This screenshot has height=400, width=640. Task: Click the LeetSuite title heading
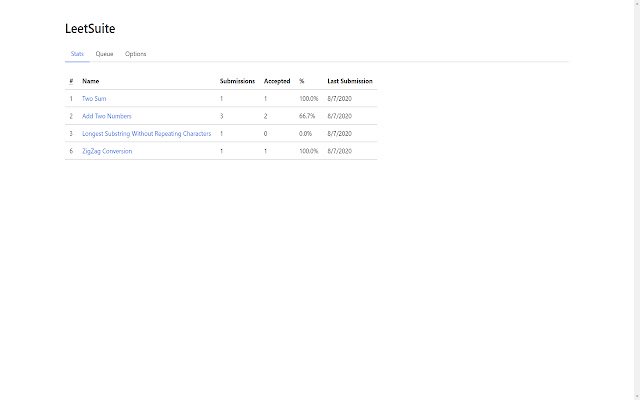click(90, 29)
